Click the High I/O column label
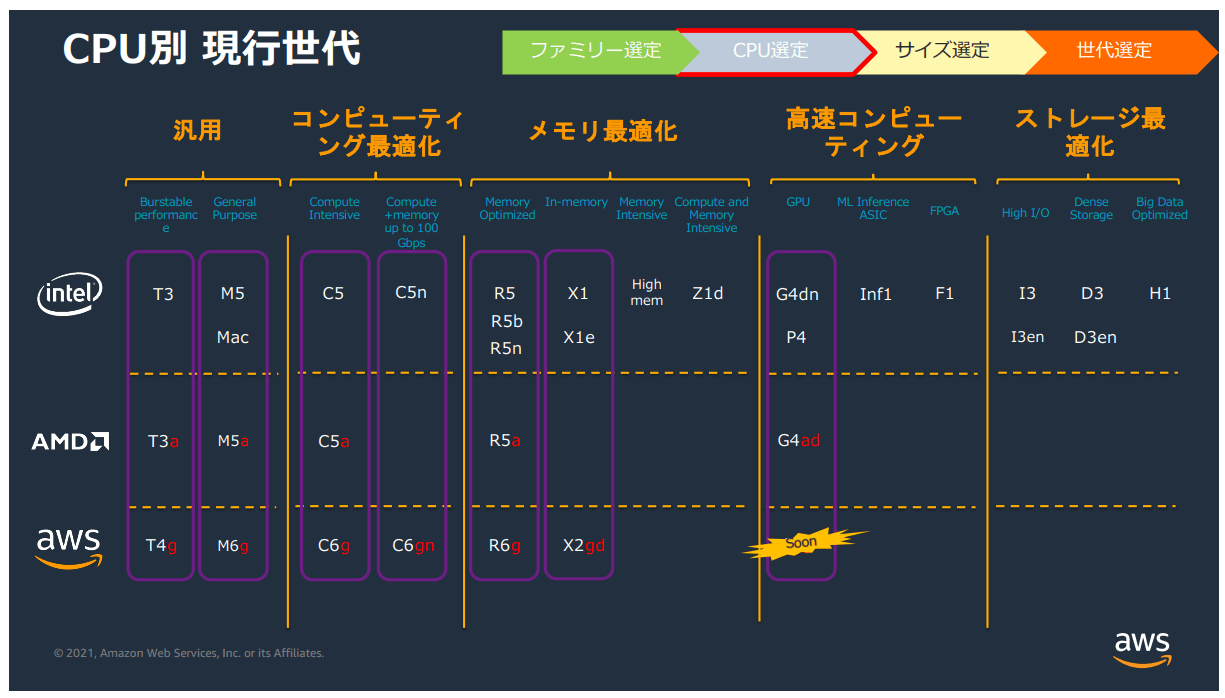1225x698 pixels. click(1026, 213)
